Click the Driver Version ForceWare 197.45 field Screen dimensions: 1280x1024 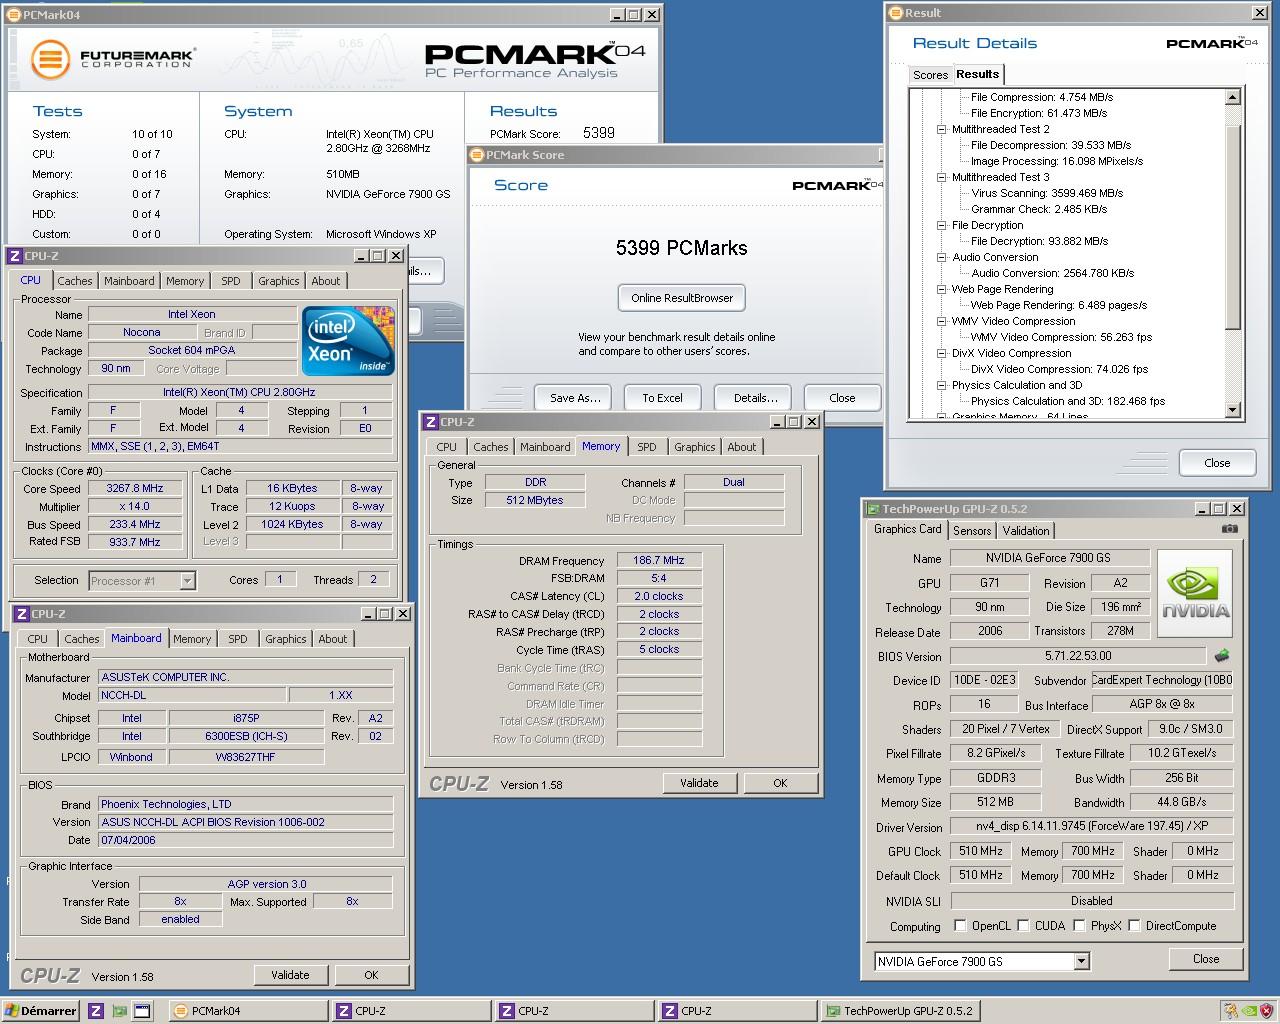pyautogui.click(x=1091, y=827)
